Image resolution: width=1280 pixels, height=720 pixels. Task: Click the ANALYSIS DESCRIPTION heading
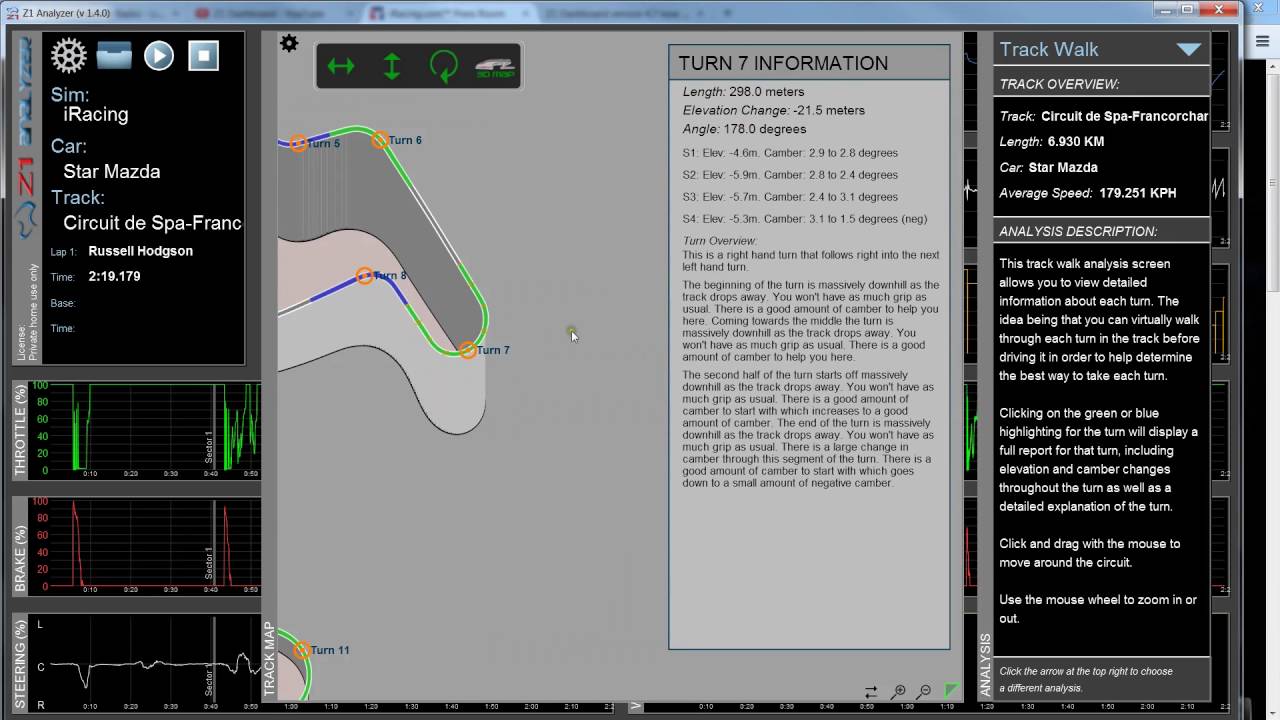pyautogui.click(x=1078, y=231)
